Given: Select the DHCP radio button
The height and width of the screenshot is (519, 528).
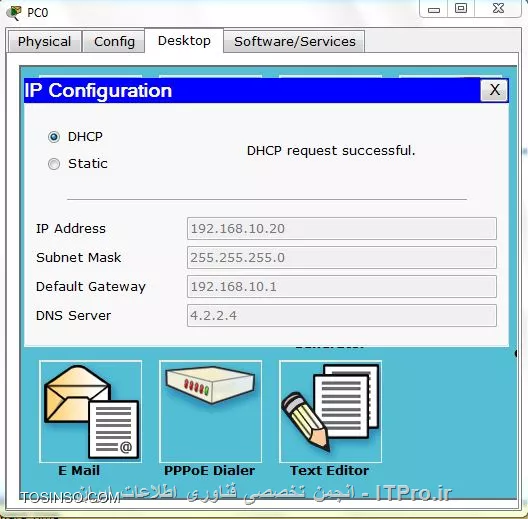Looking at the screenshot, I should (54, 137).
